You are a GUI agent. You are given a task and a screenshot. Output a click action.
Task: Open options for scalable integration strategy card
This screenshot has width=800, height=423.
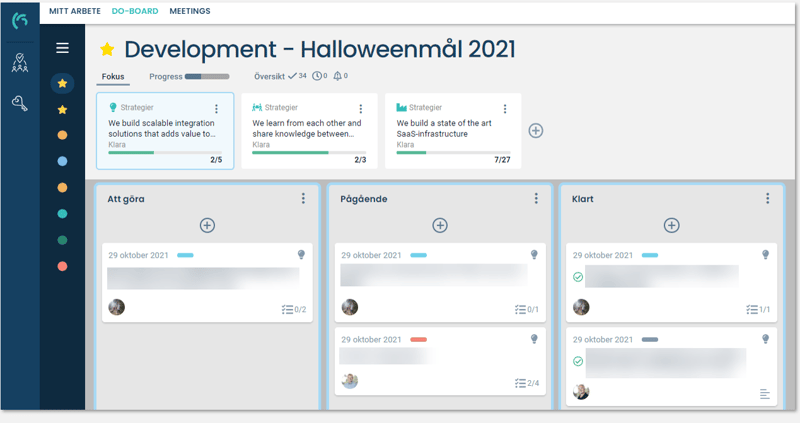coord(217,109)
